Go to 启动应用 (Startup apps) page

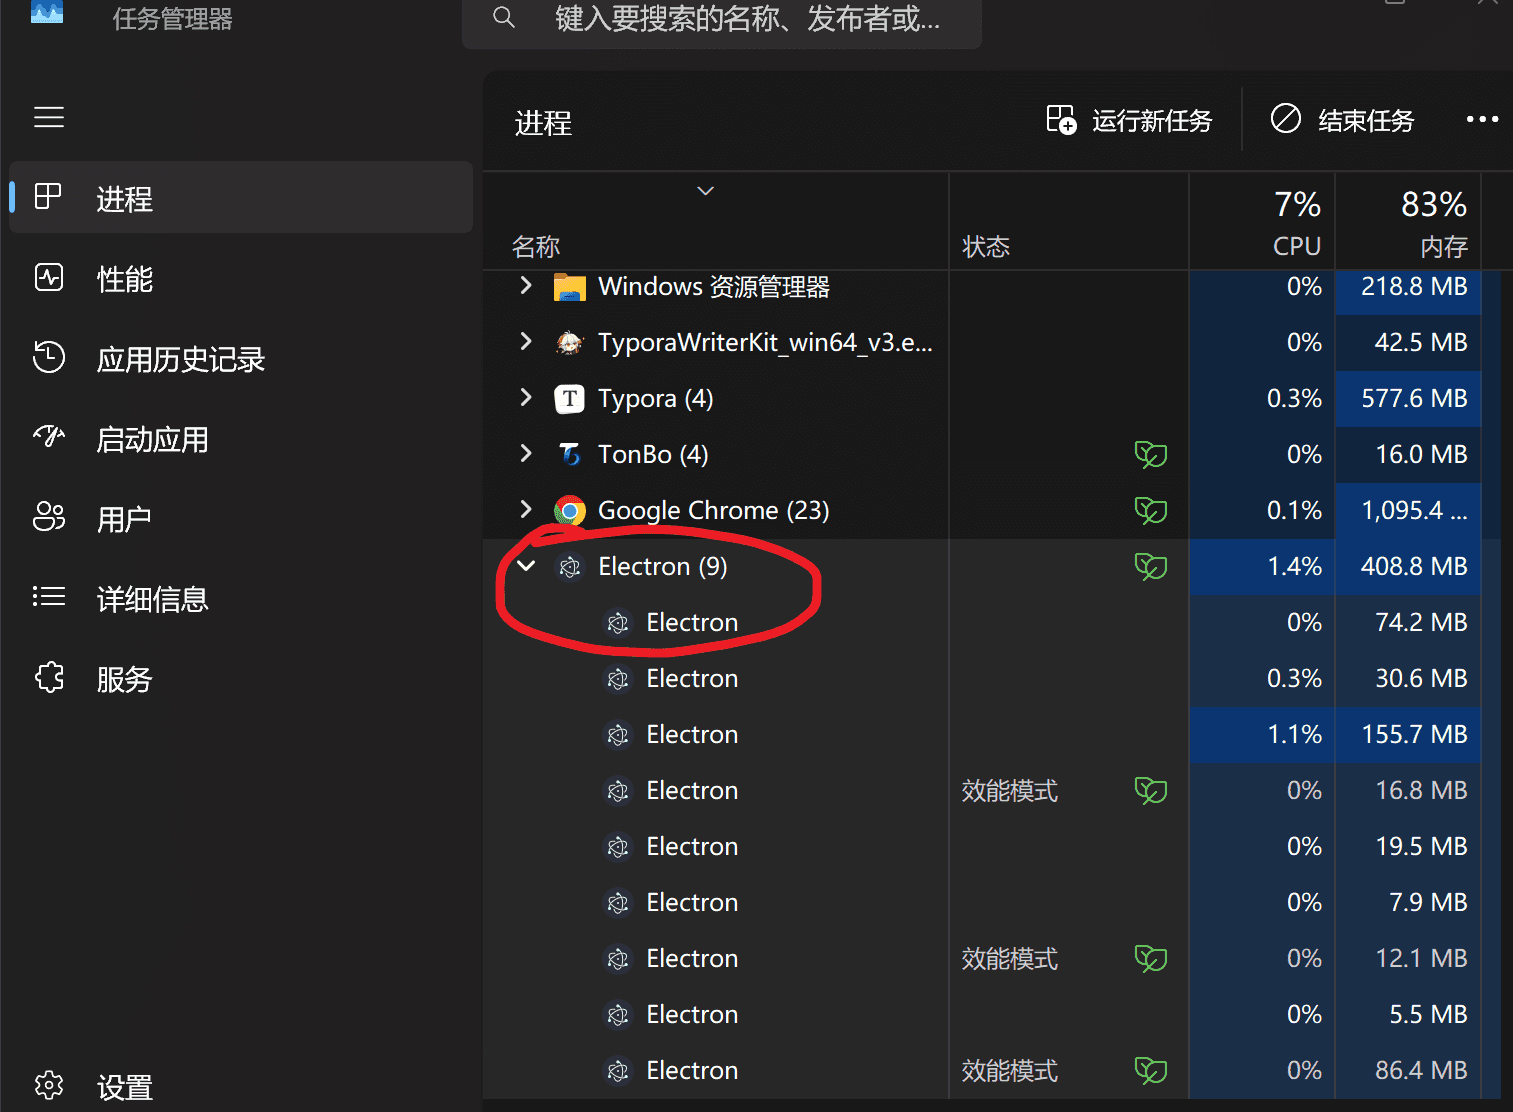click(x=241, y=438)
